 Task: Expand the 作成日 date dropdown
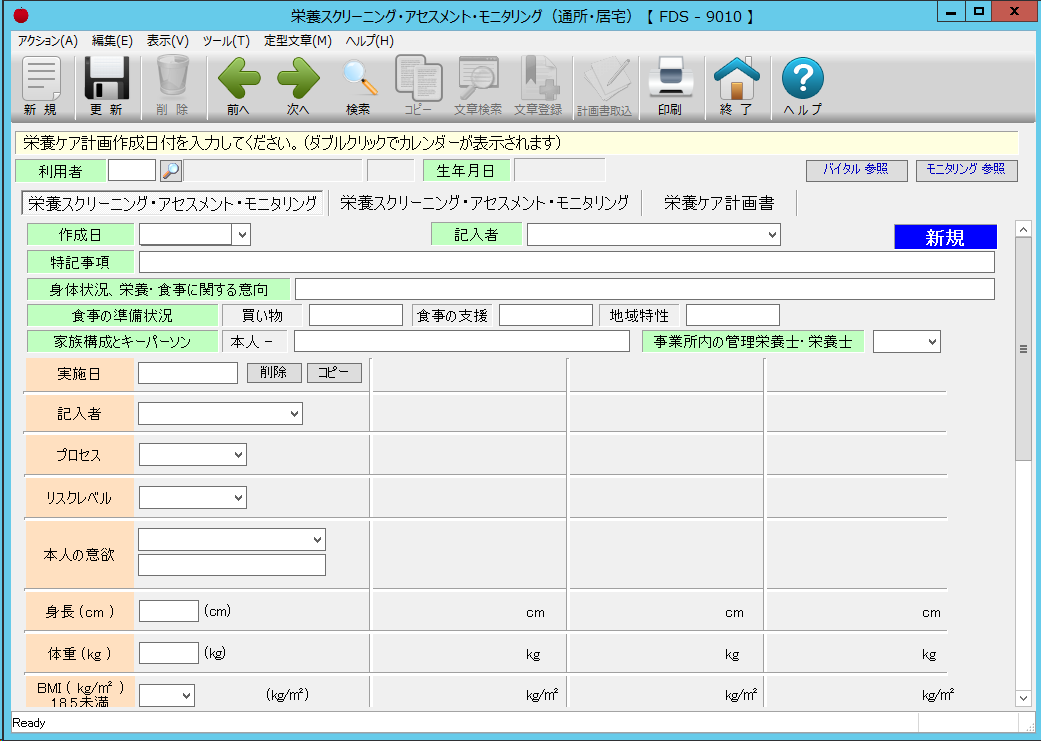click(241, 235)
